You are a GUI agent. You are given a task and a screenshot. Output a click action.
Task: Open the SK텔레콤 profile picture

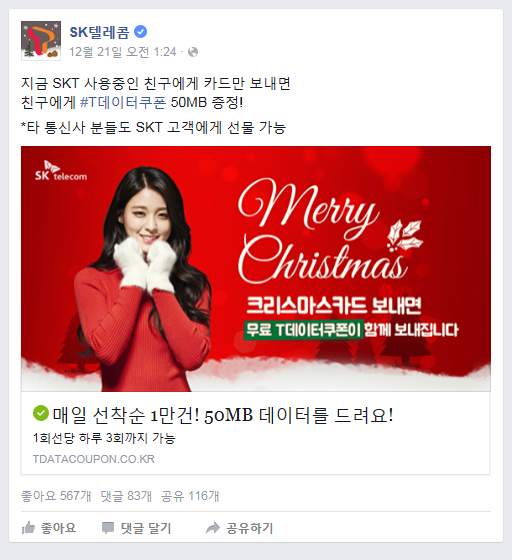coord(41,41)
